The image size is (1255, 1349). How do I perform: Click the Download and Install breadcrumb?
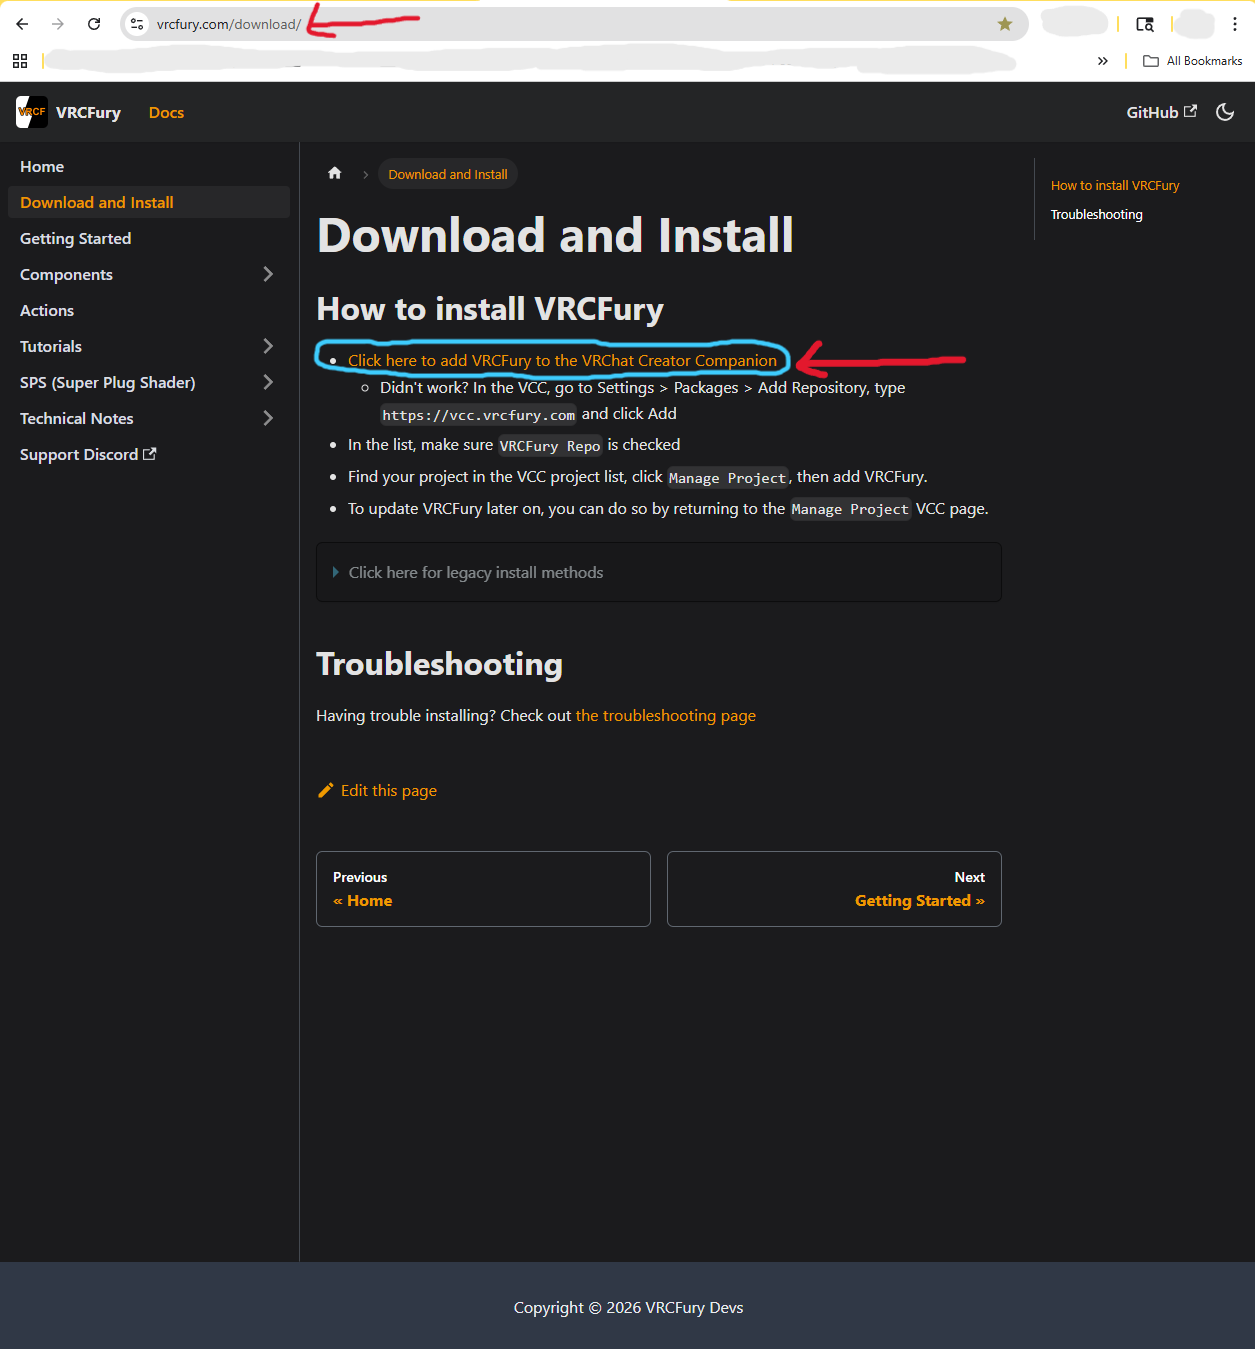448,174
